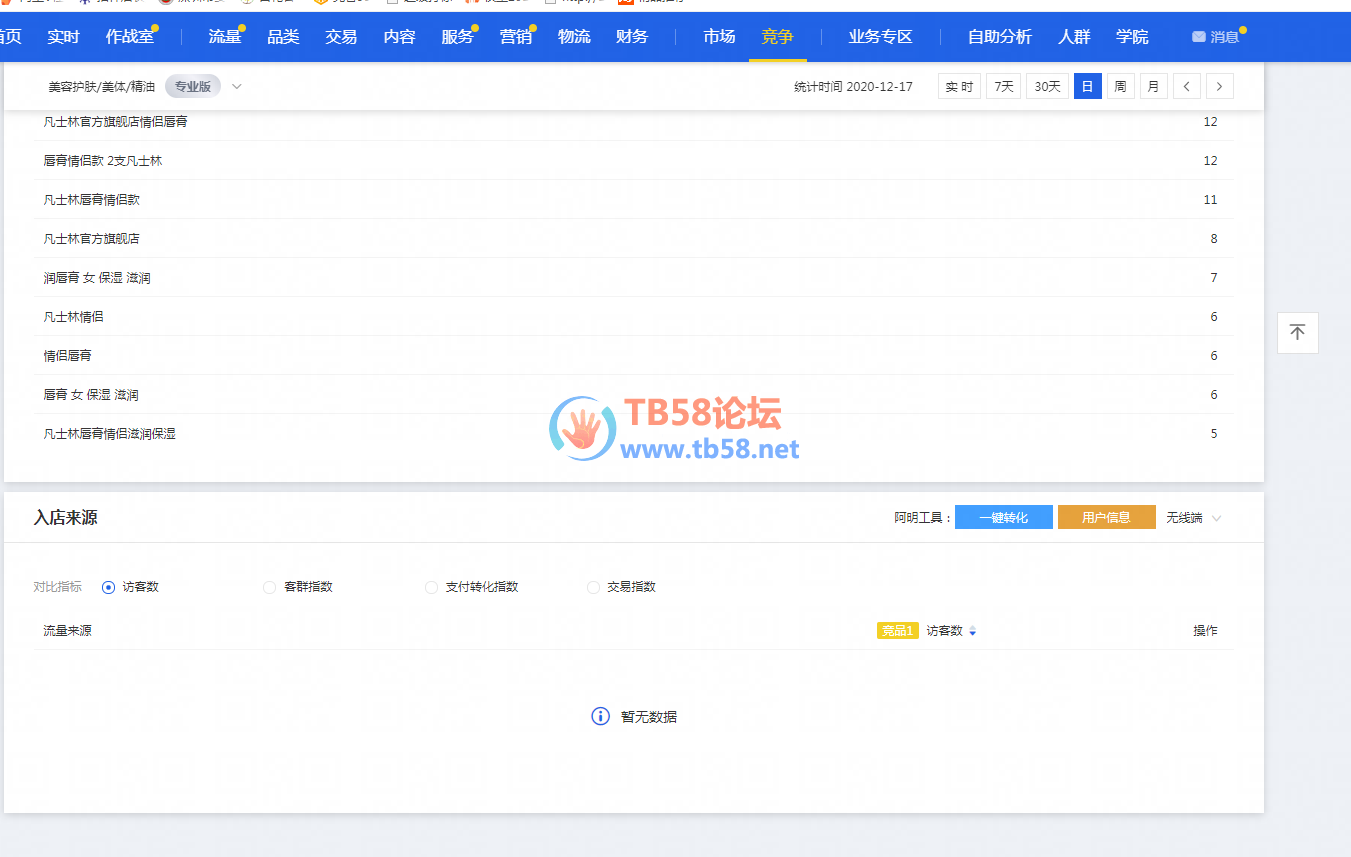Open the 市场 menu

719,37
